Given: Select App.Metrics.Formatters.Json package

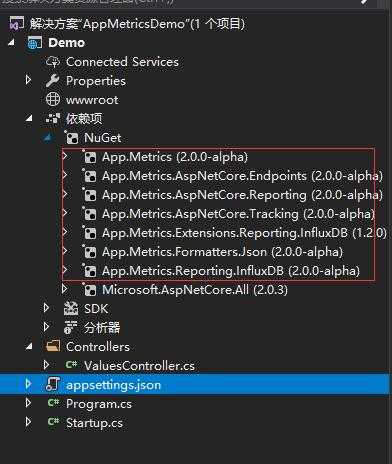Looking at the screenshot, I should (x=222, y=252).
